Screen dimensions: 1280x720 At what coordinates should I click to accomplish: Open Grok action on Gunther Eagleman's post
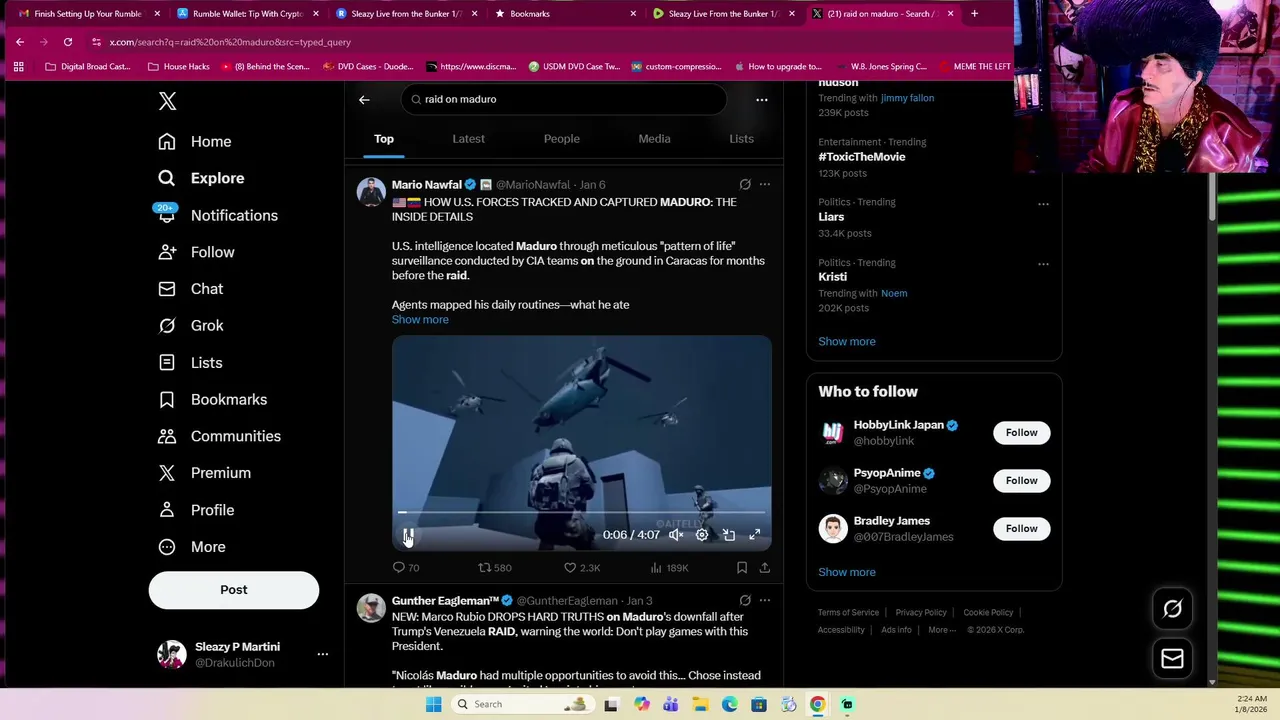pos(745,600)
